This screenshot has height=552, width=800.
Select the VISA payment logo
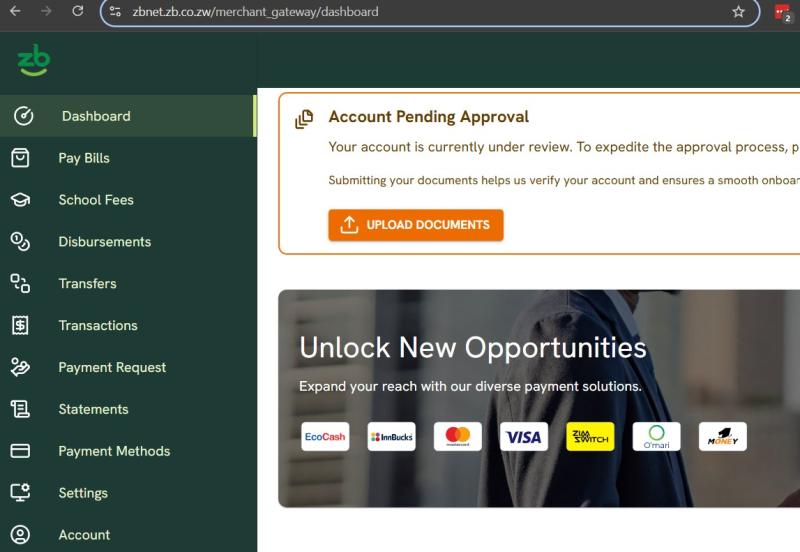click(x=524, y=437)
